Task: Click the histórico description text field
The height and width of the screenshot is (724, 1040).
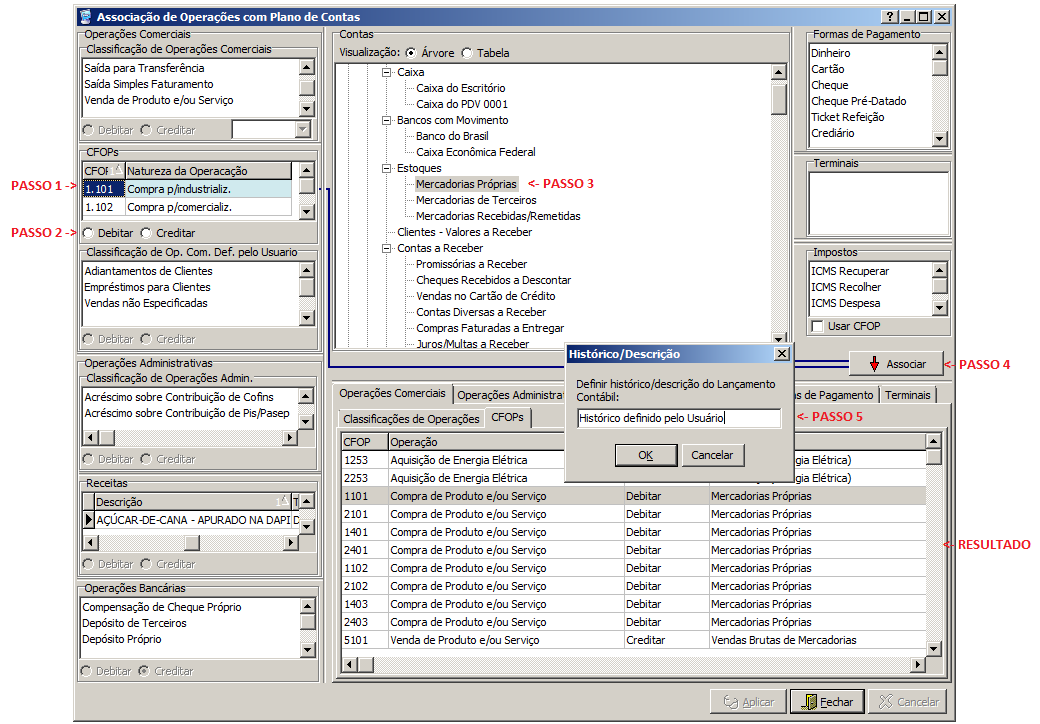Action: [x=678, y=418]
